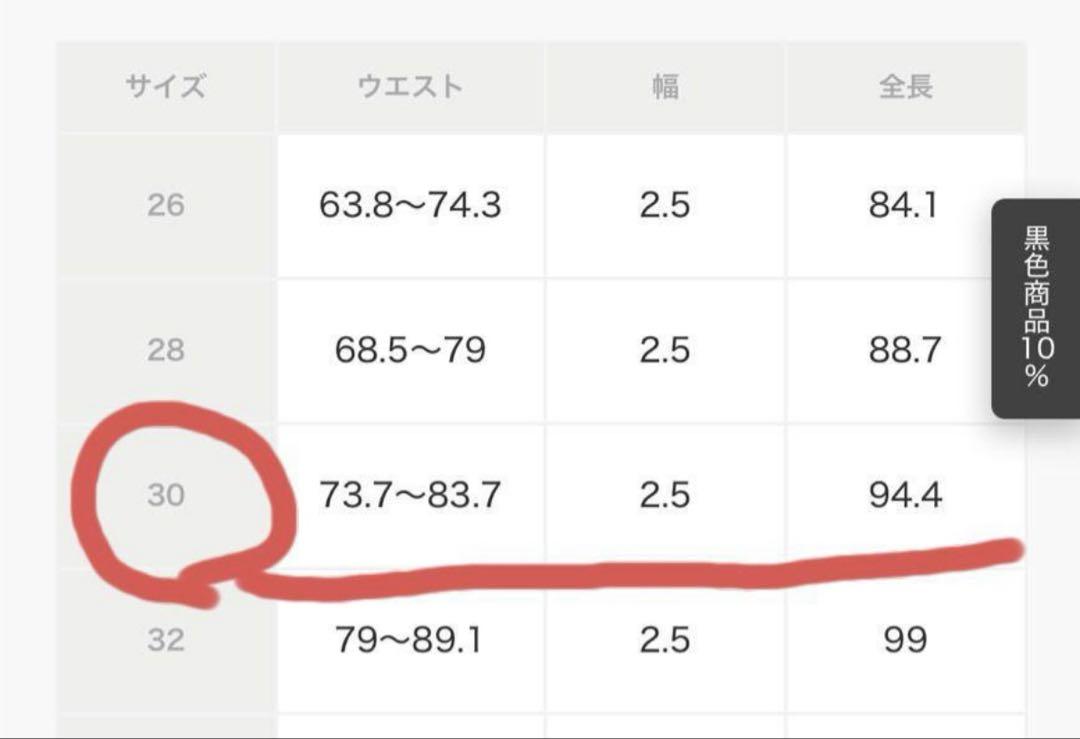Image resolution: width=1080 pixels, height=739 pixels.
Task: Select size 32 row label
Action: click(x=165, y=640)
